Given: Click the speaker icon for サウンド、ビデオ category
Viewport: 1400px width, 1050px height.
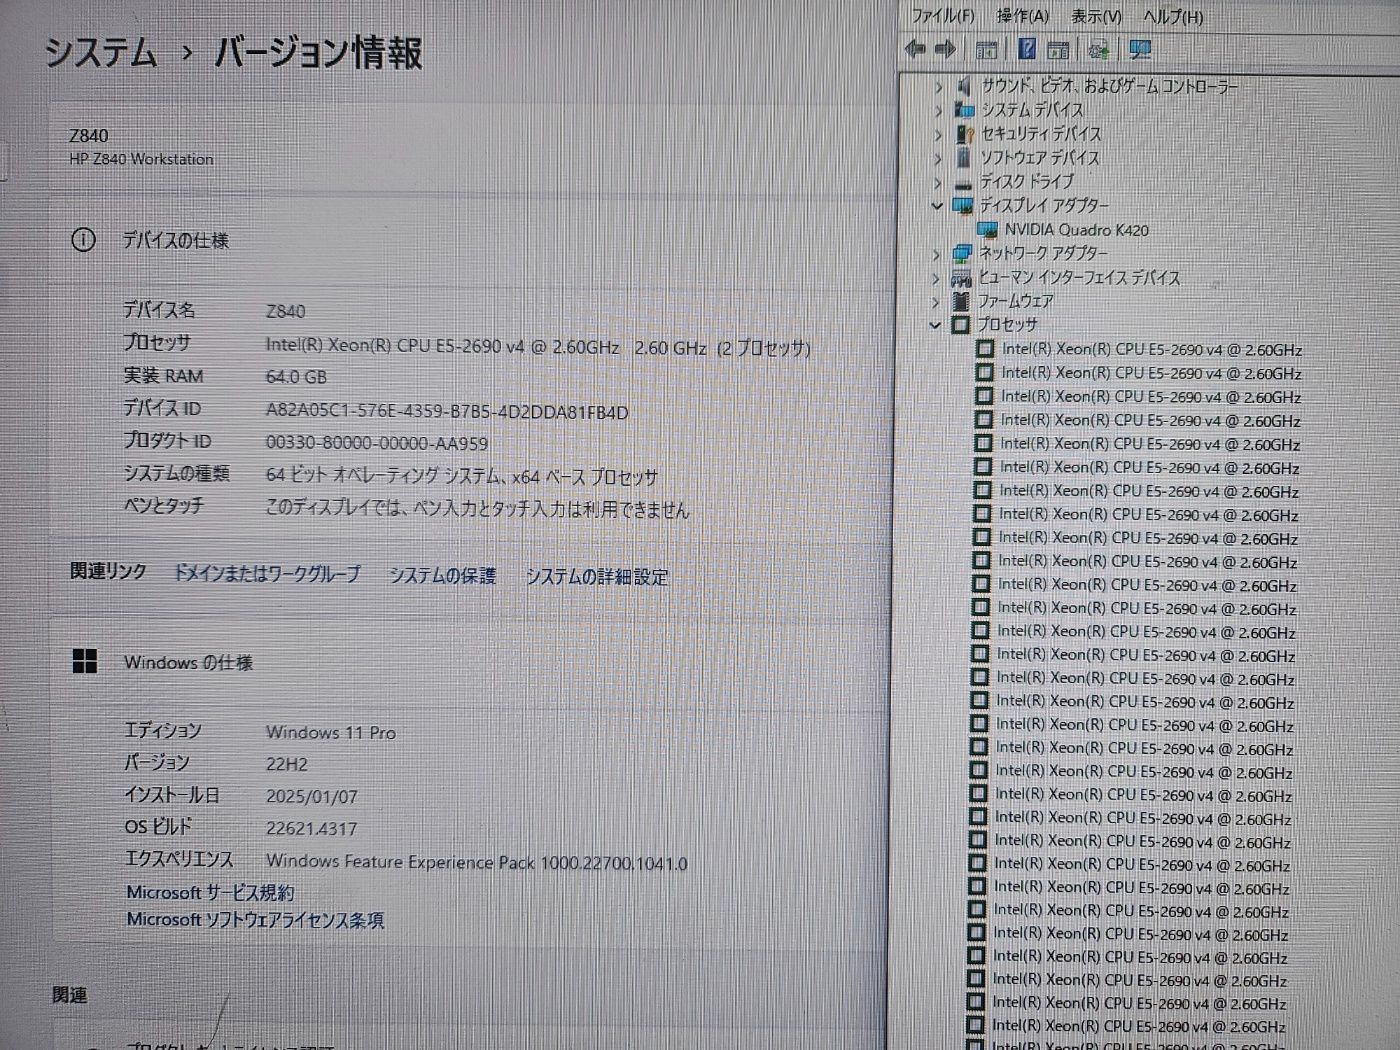Looking at the screenshot, I should pos(964,86).
